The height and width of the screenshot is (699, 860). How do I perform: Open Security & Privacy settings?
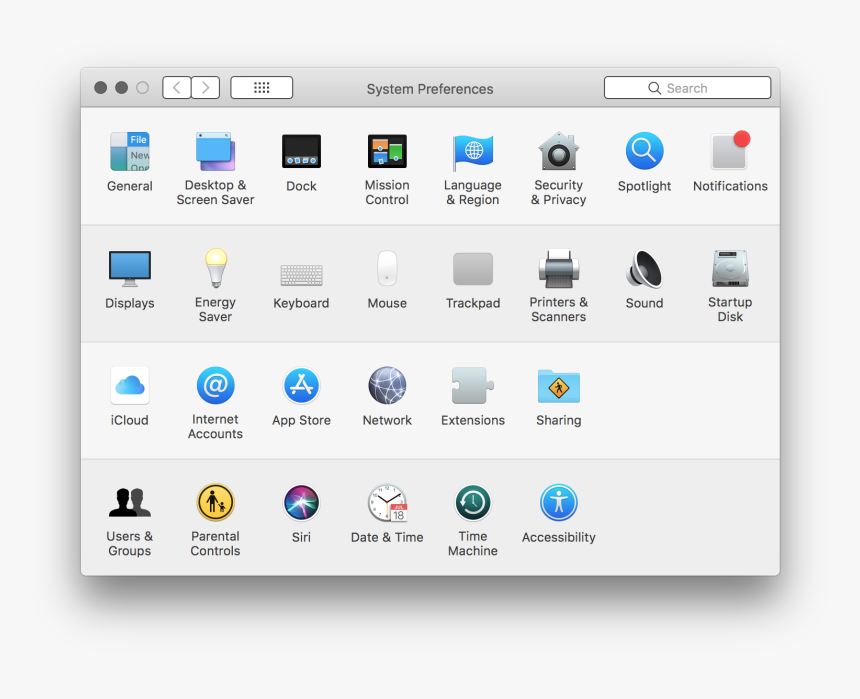558,152
